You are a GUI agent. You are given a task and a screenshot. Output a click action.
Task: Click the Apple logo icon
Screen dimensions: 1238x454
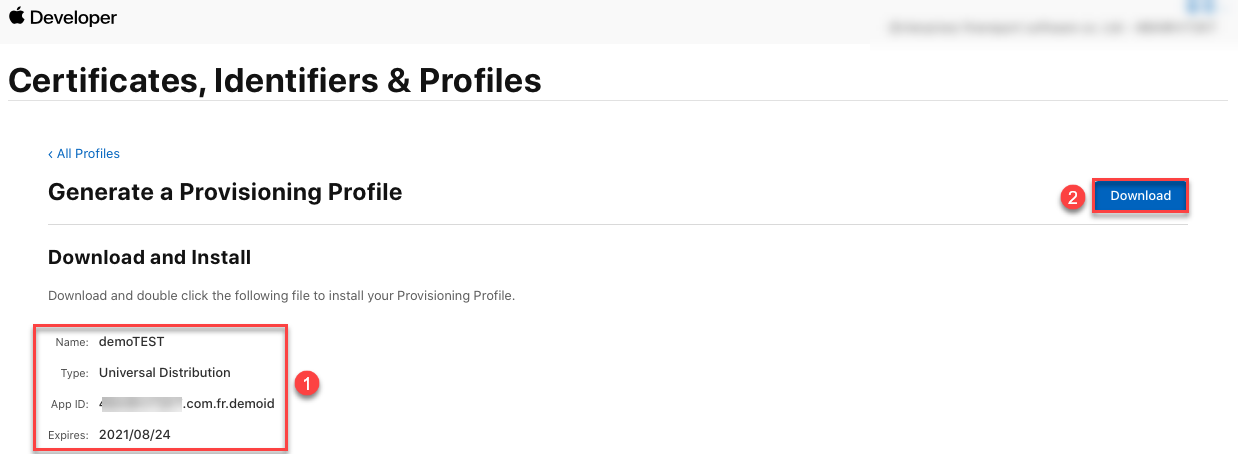click(16, 17)
